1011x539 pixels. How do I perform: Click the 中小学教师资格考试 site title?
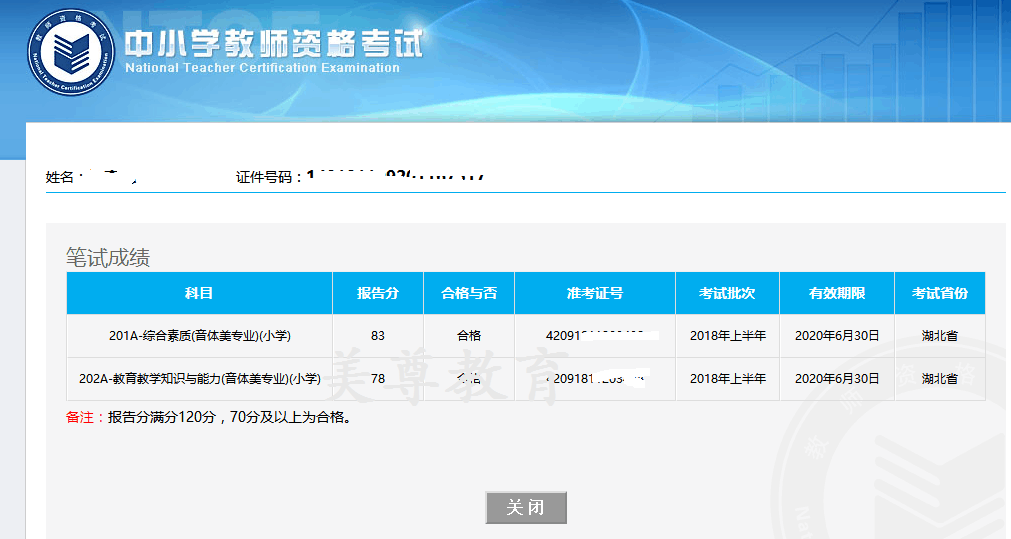tap(273, 43)
